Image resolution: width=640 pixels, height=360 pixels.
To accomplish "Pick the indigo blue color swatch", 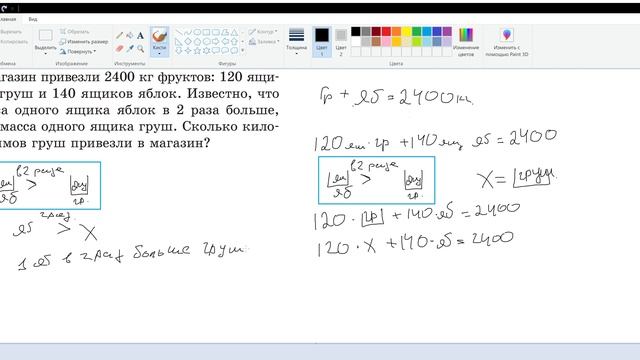I will (437, 31).
